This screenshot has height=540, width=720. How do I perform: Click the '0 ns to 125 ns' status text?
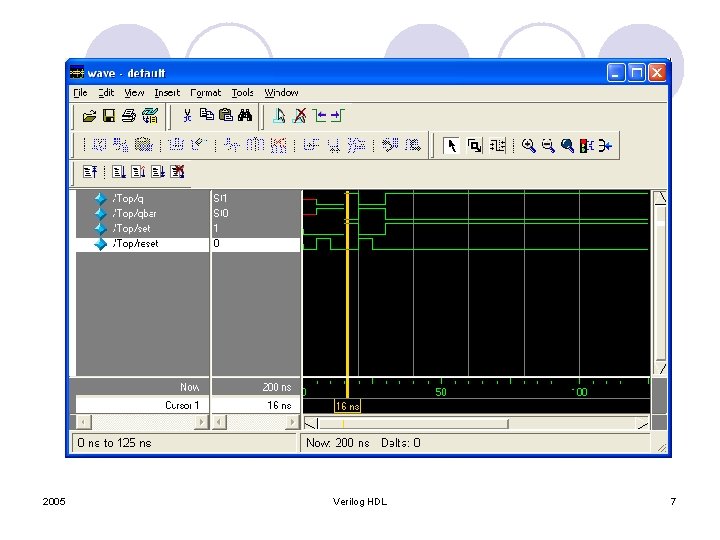114,443
